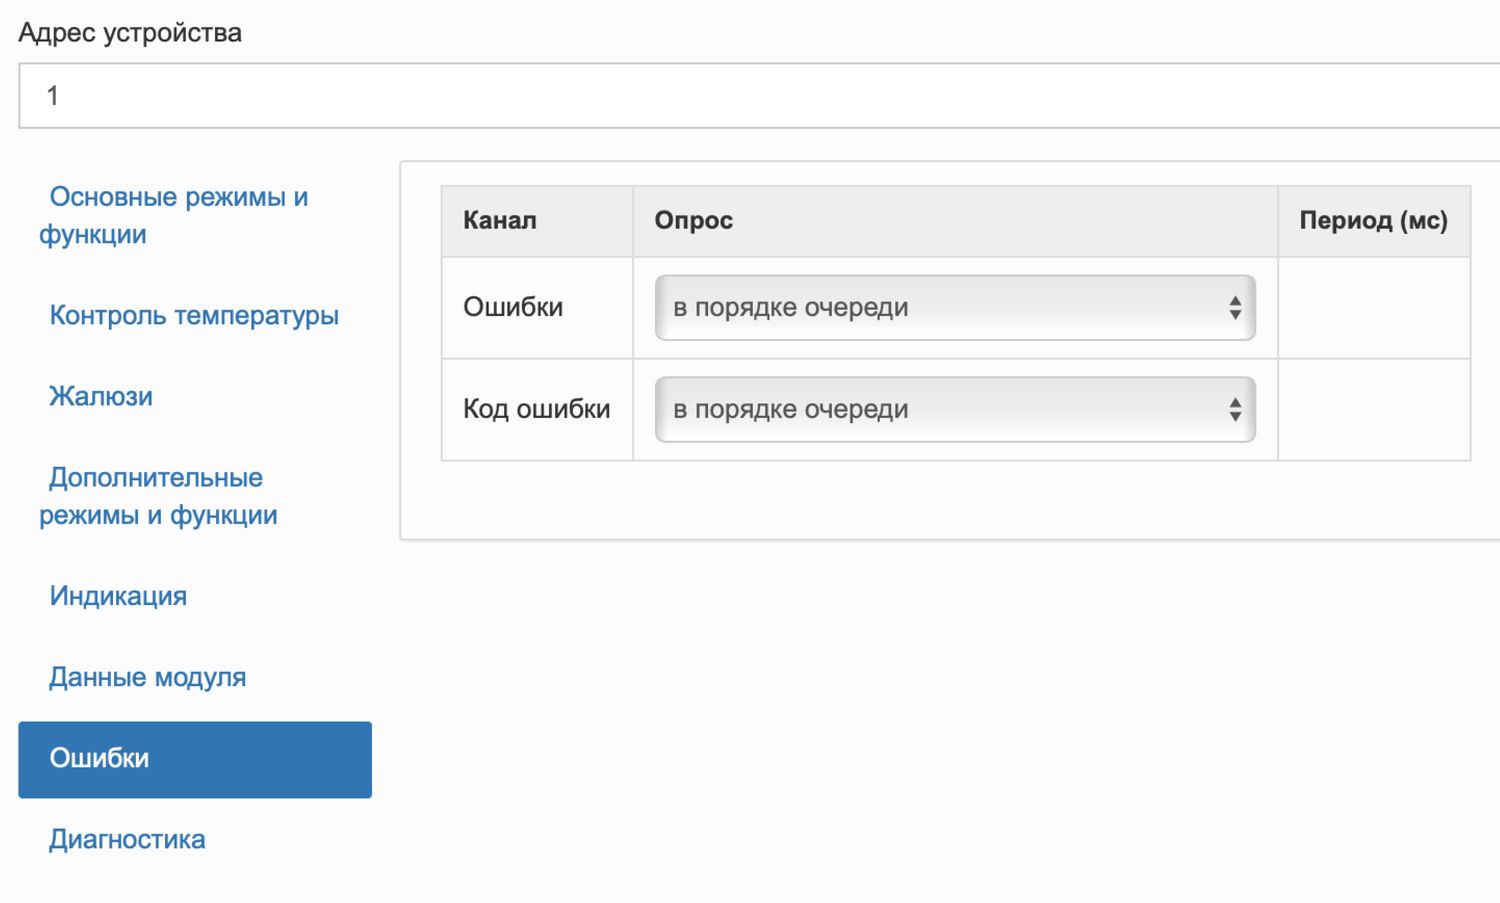Click the Адрес устройства label text

[130, 33]
